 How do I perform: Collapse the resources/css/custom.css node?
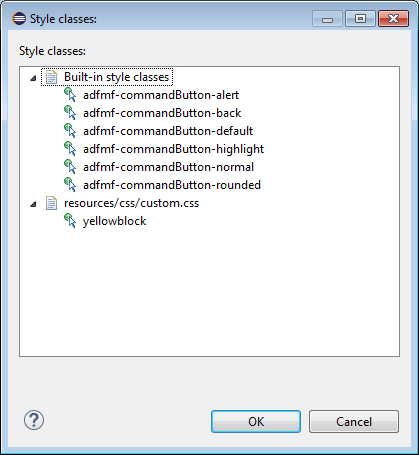[x=33, y=204]
